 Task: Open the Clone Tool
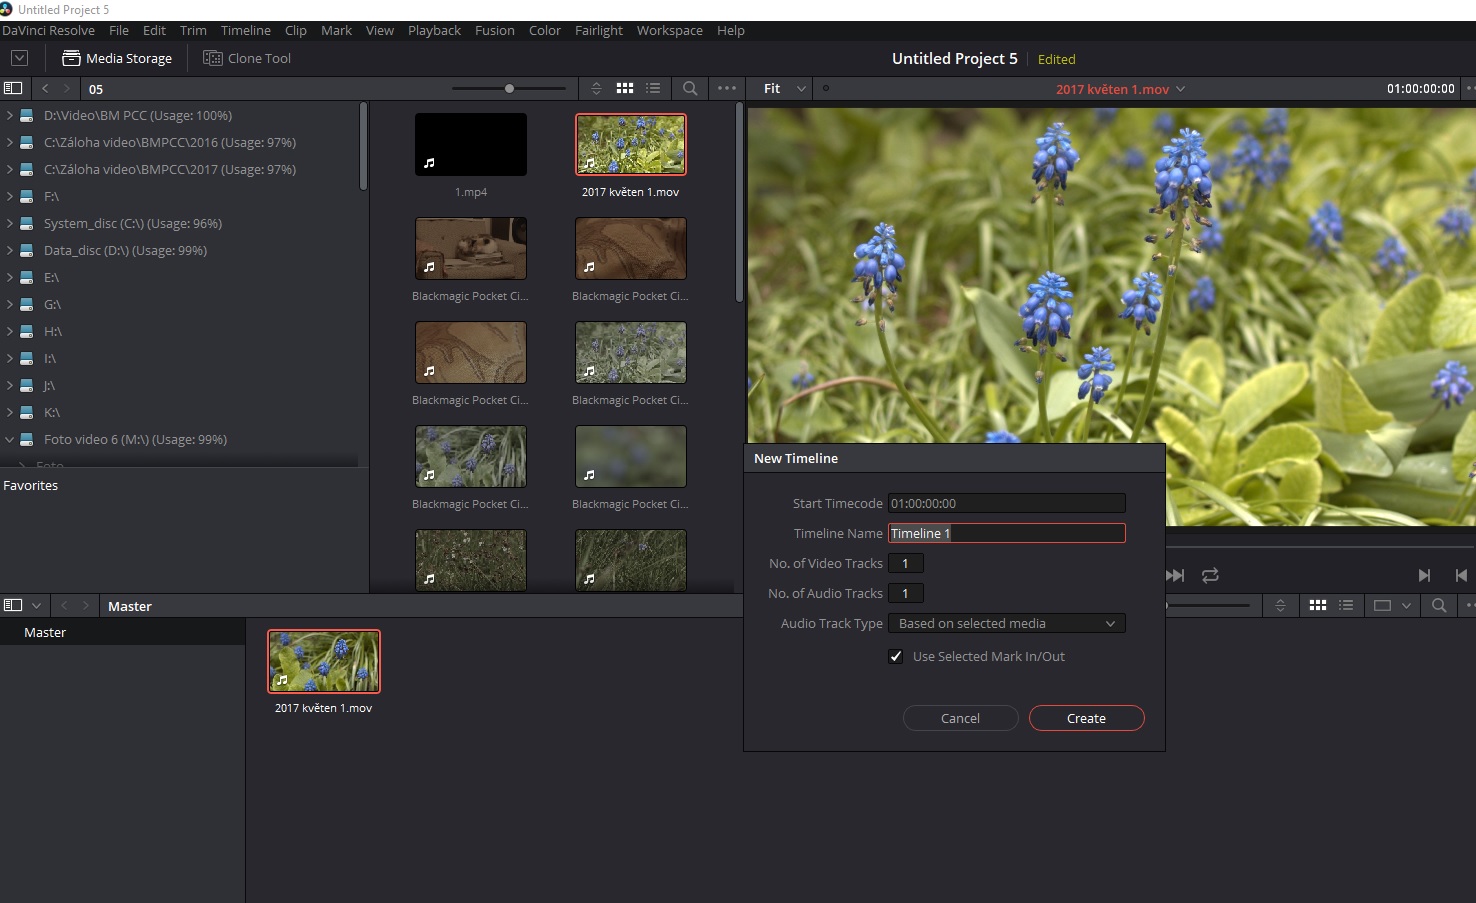[x=247, y=58]
